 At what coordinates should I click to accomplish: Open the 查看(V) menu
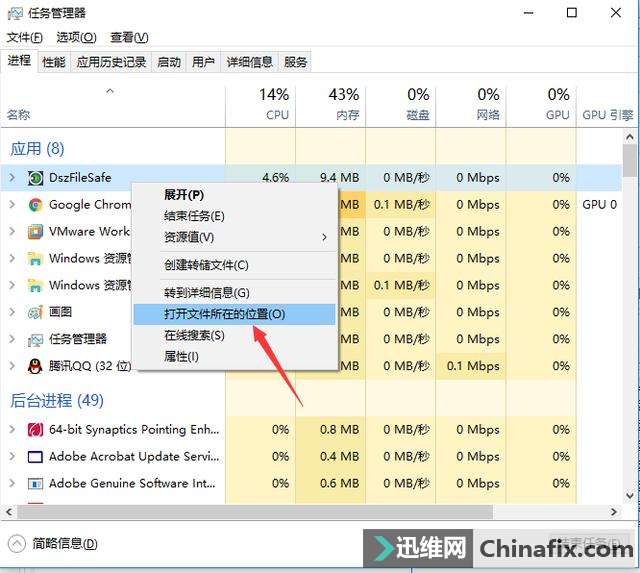click(x=129, y=38)
